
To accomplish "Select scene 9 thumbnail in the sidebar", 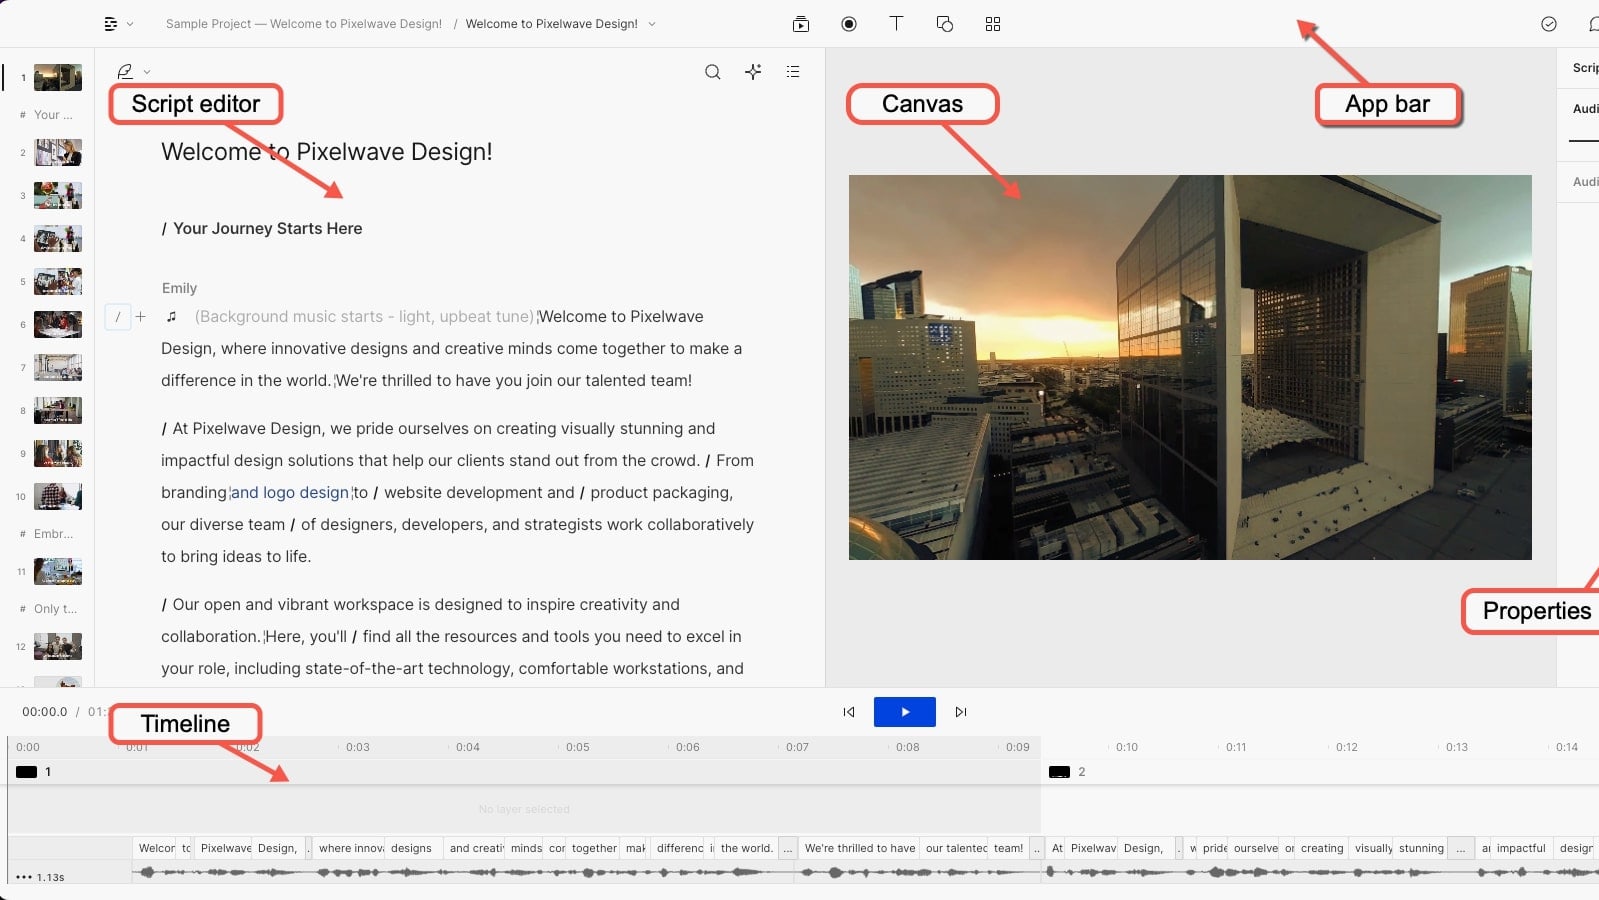I will tap(58, 453).
